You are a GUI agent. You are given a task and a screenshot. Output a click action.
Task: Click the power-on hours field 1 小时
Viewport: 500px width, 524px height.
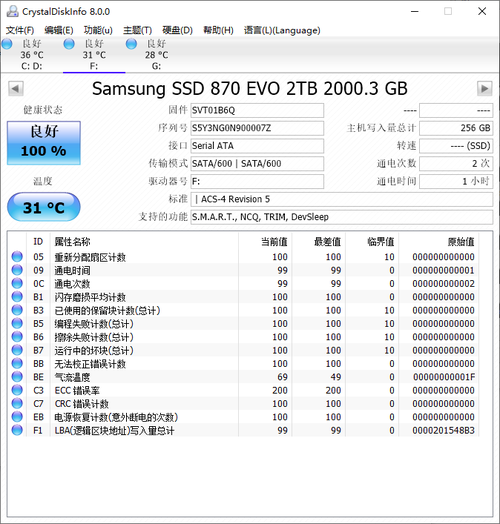click(456, 181)
